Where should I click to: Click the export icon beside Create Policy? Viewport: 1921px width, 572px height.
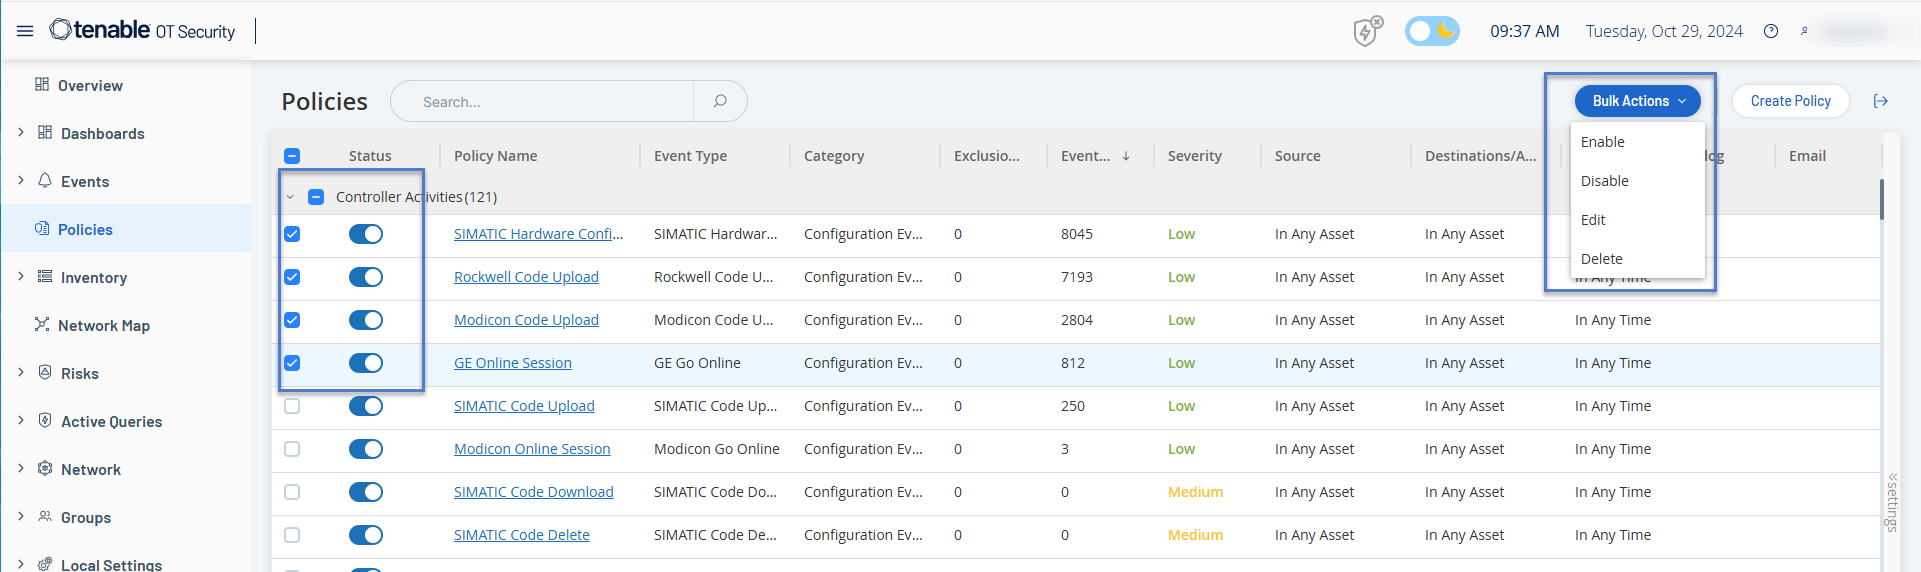coord(1880,101)
